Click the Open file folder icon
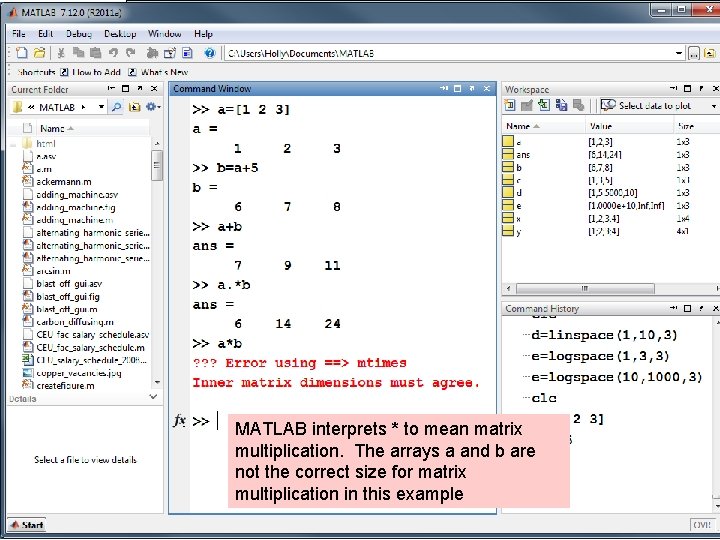 39,53
